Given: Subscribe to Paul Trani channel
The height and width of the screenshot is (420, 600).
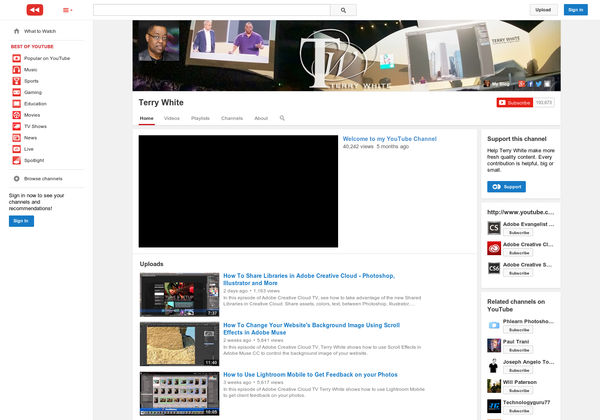Looking at the screenshot, I should click(519, 351).
